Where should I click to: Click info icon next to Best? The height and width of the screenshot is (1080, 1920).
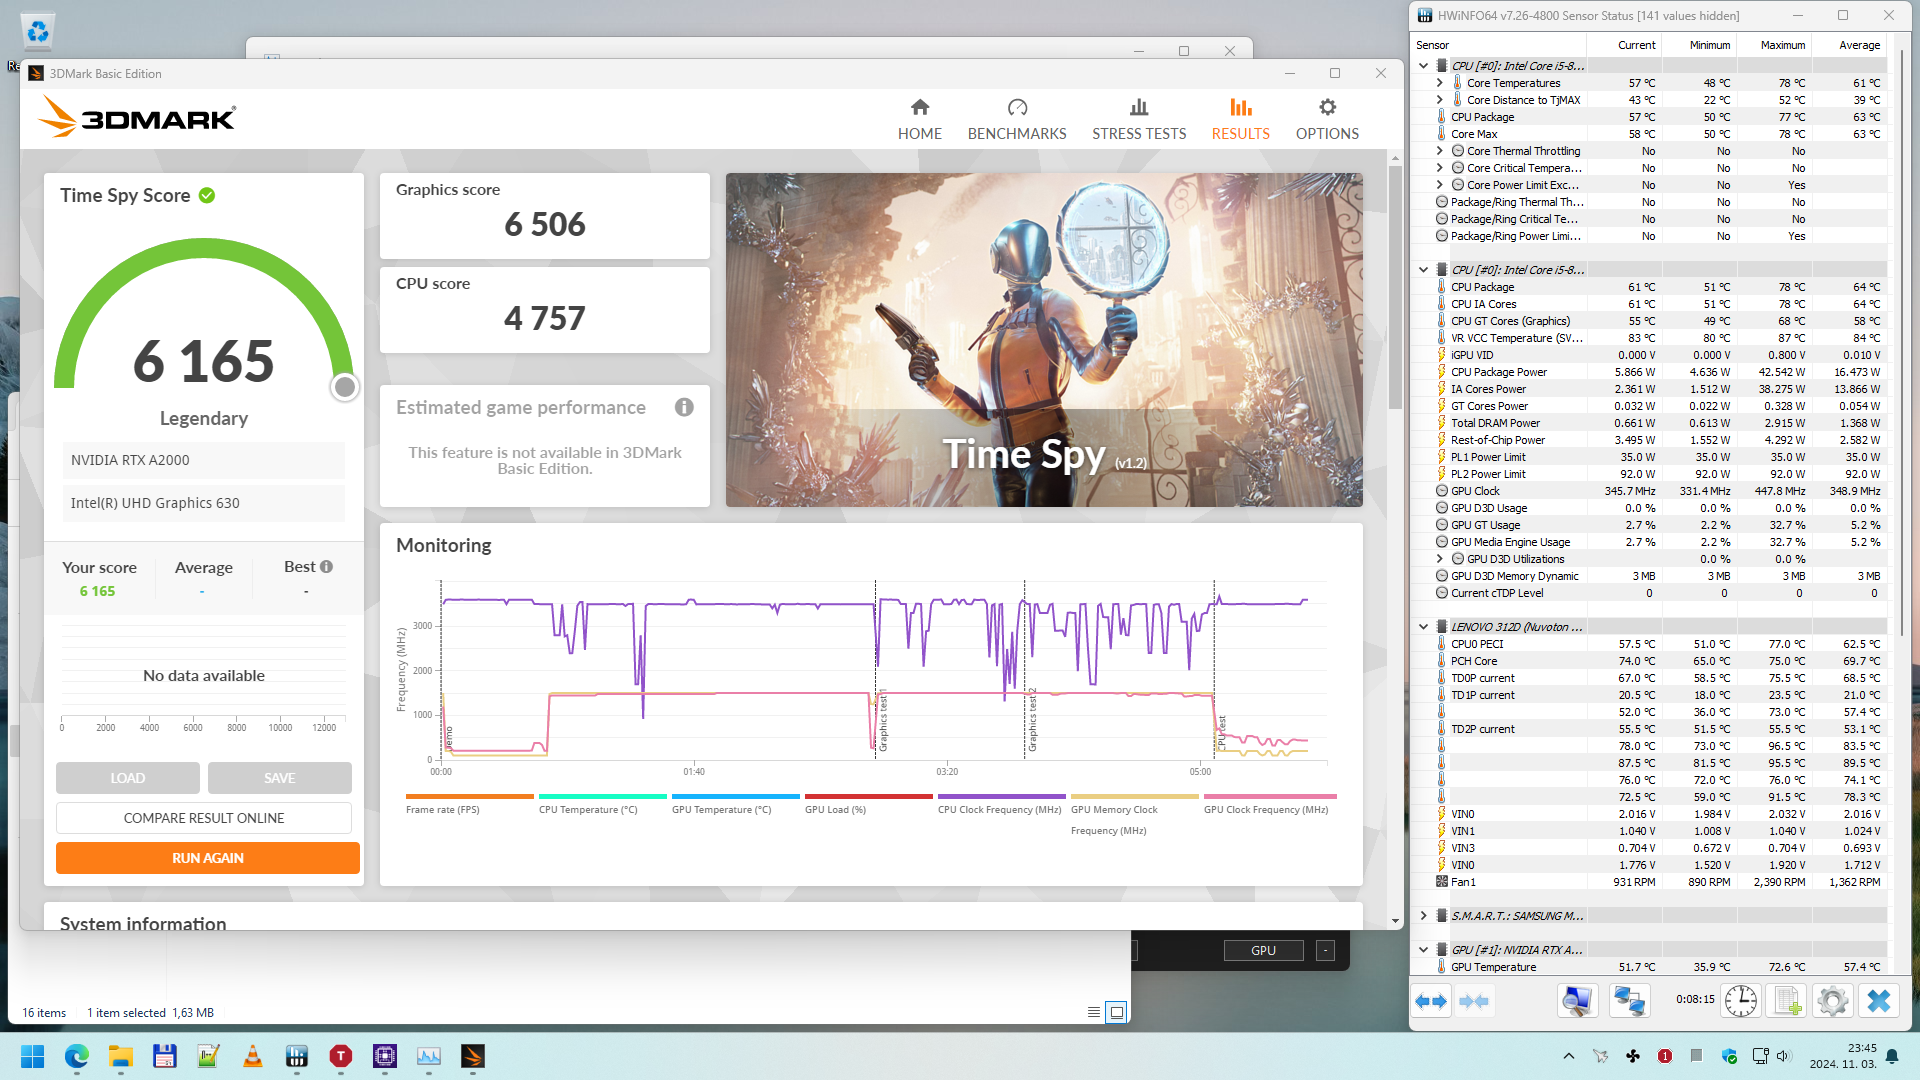[326, 567]
